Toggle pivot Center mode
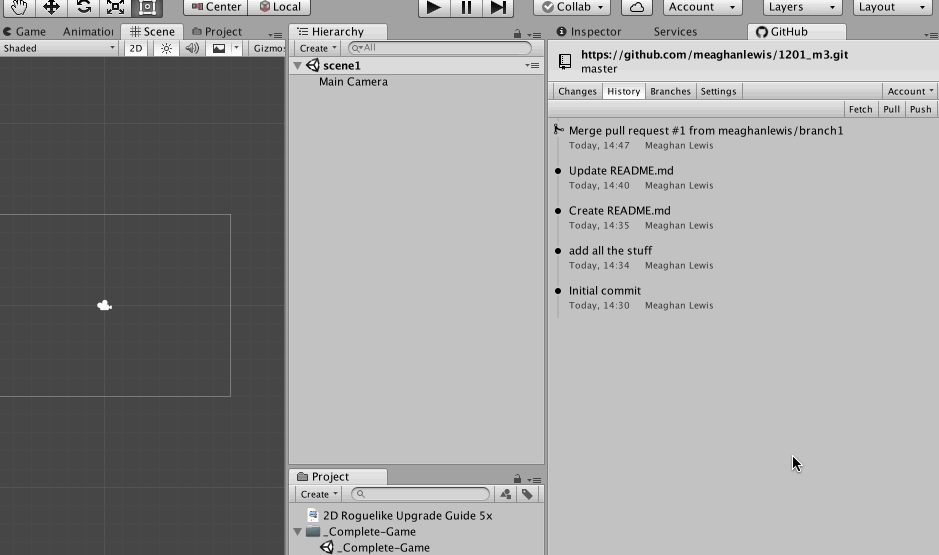939x555 pixels. pyautogui.click(x=216, y=7)
